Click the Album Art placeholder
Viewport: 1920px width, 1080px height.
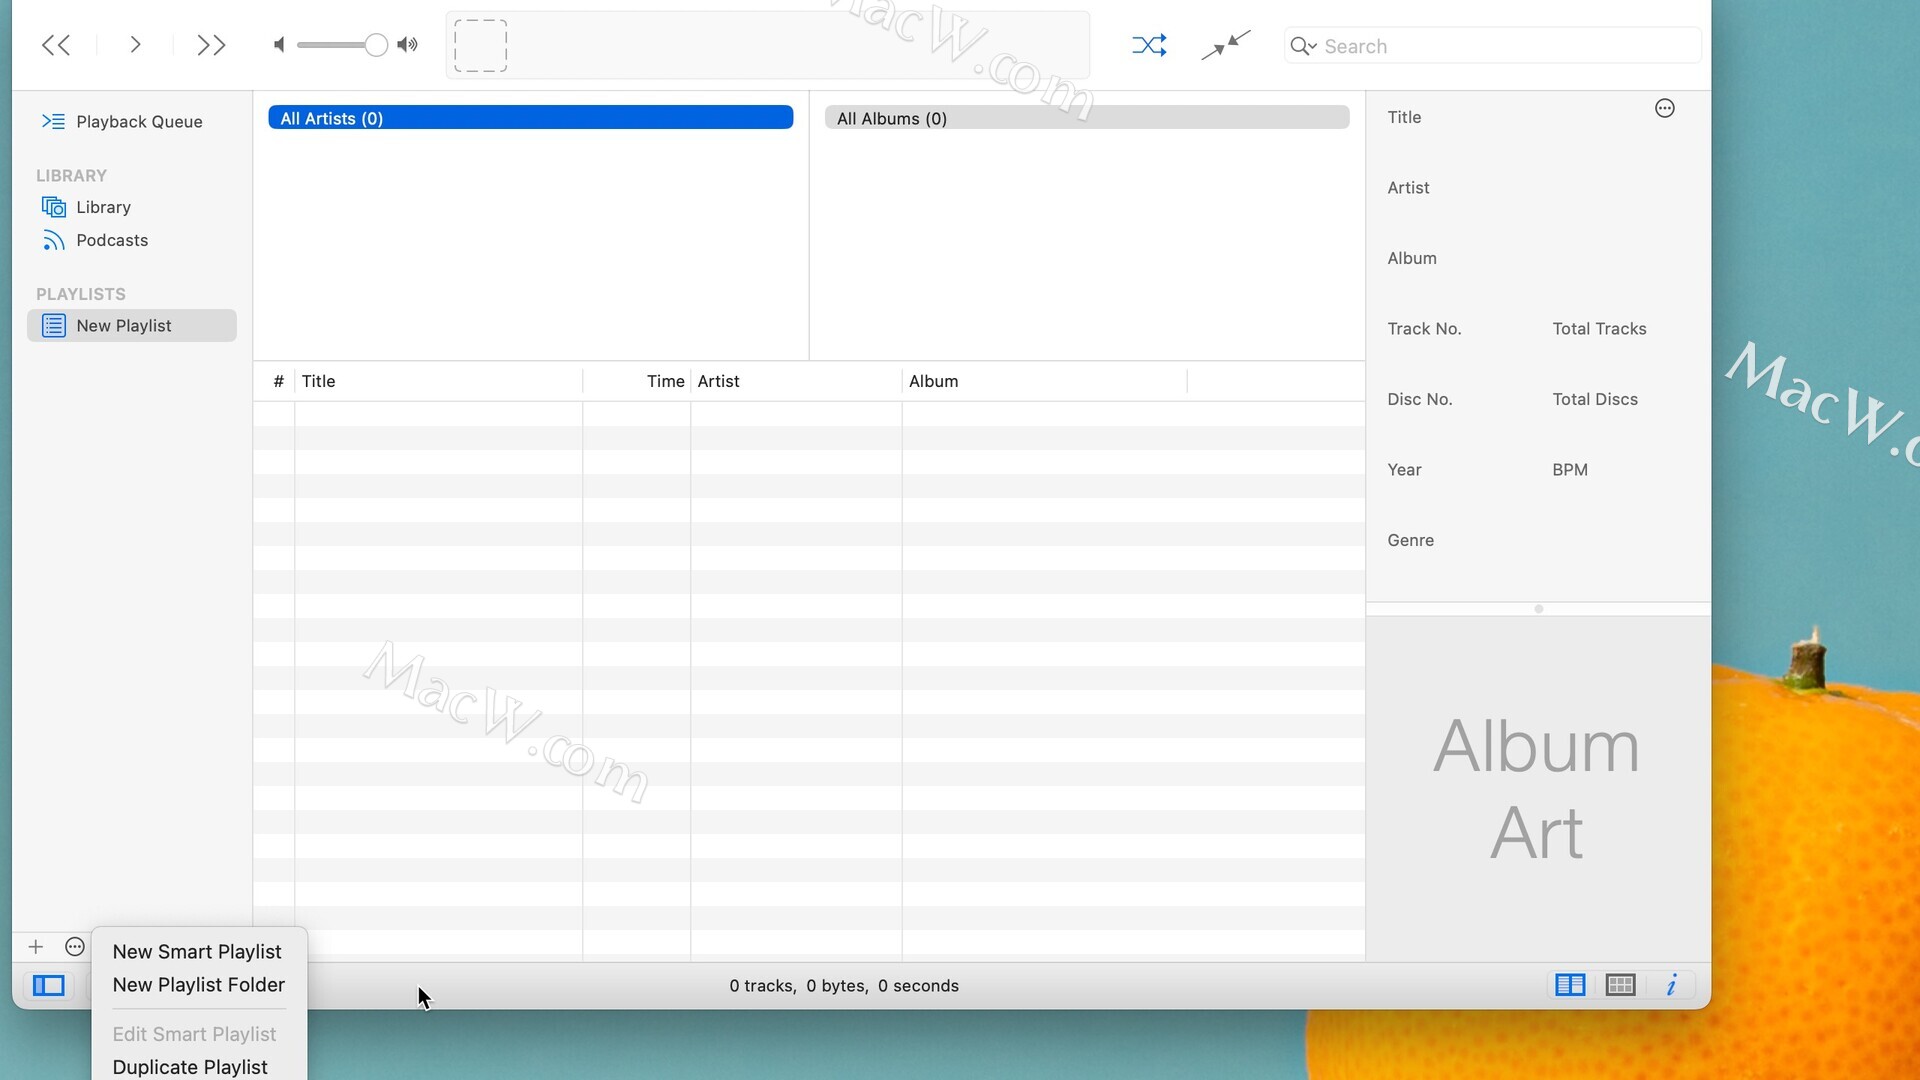[1537, 789]
